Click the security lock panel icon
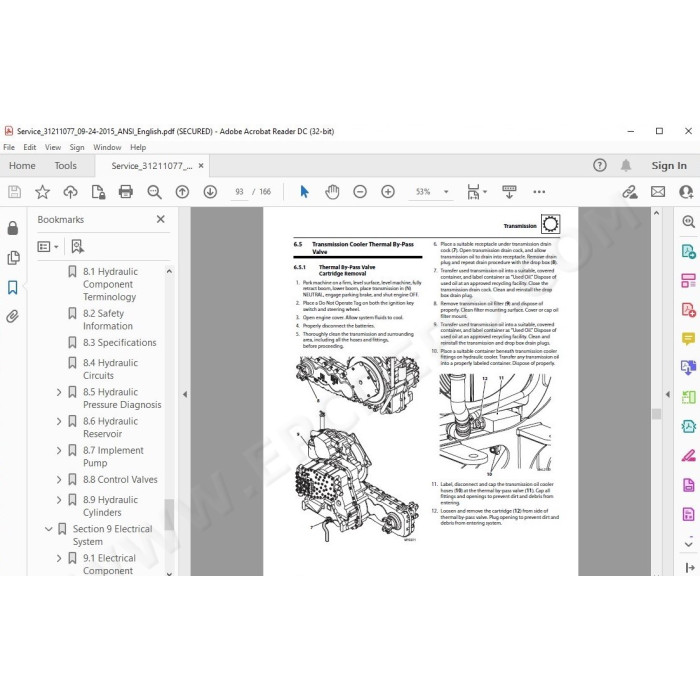 coord(13,228)
